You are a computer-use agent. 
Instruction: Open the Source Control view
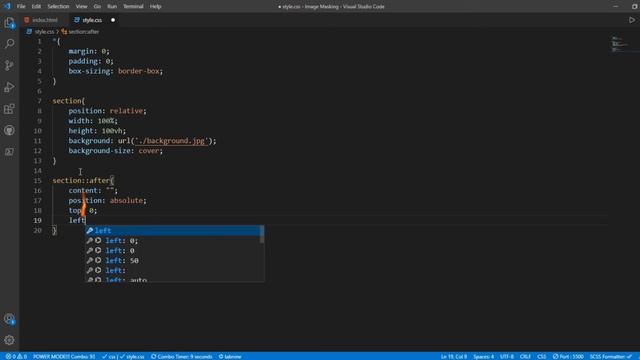pyautogui.click(x=9, y=65)
